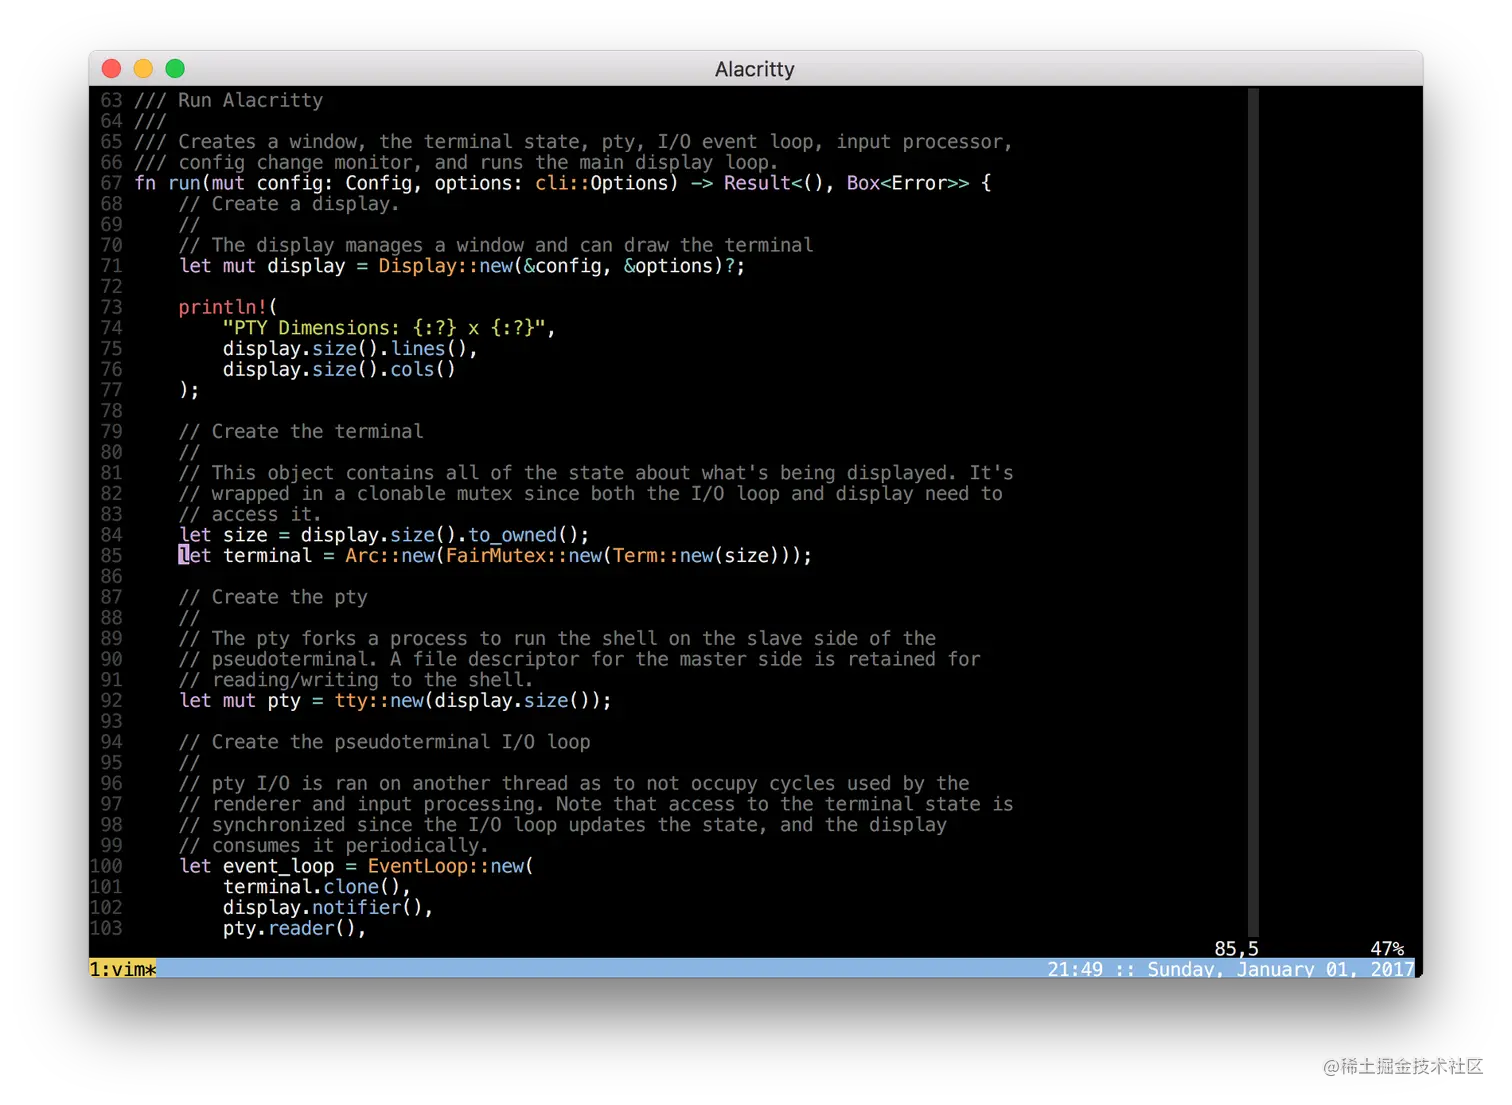1512x1105 pixels.
Task: Click the comment '// consumes it periodically.'
Action: (x=334, y=845)
